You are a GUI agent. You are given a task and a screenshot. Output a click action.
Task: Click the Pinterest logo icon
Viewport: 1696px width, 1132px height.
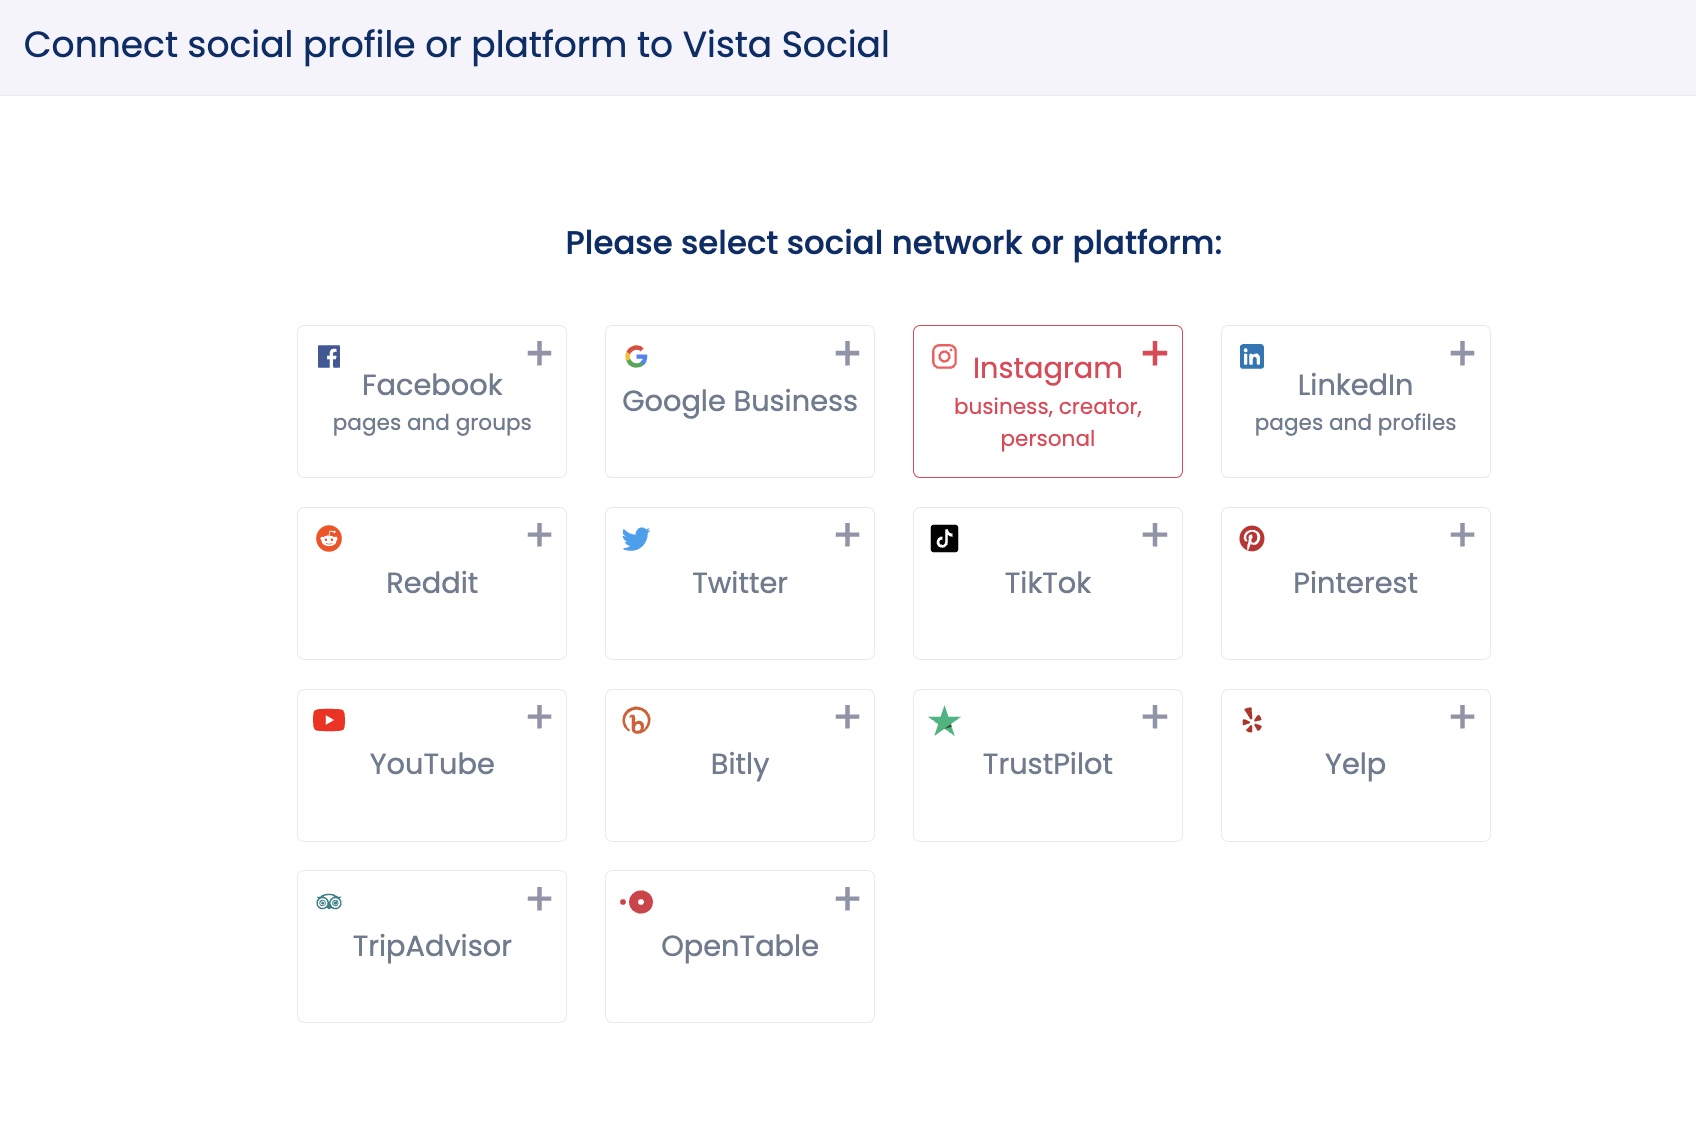point(1252,538)
